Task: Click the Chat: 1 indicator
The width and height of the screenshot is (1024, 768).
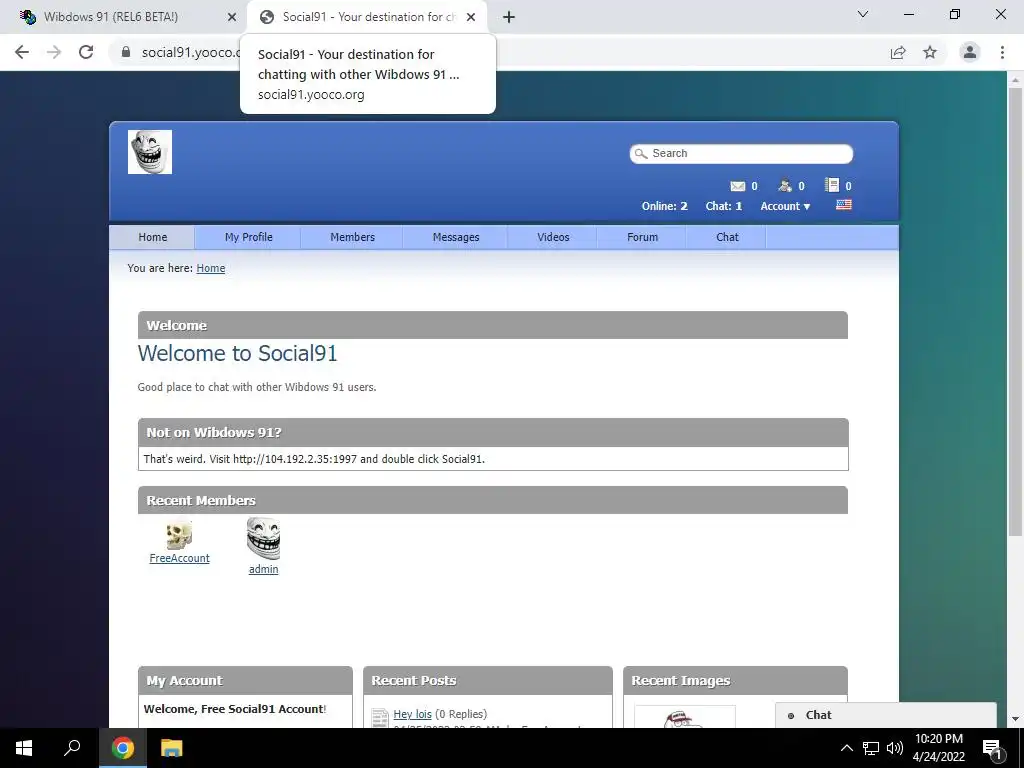Action: (724, 206)
